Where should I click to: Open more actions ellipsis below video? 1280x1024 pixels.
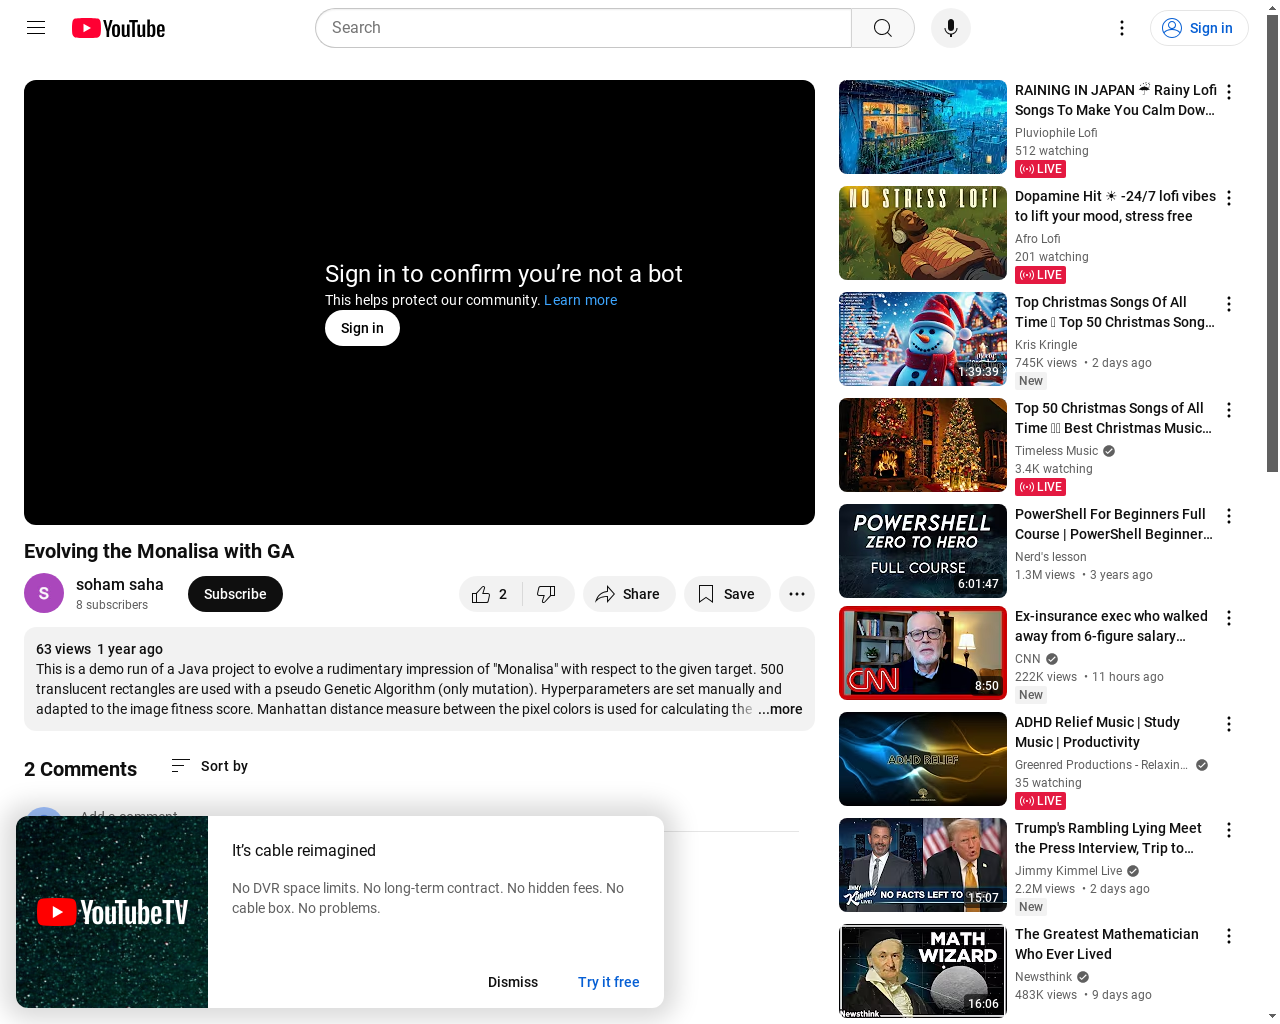(797, 594)
